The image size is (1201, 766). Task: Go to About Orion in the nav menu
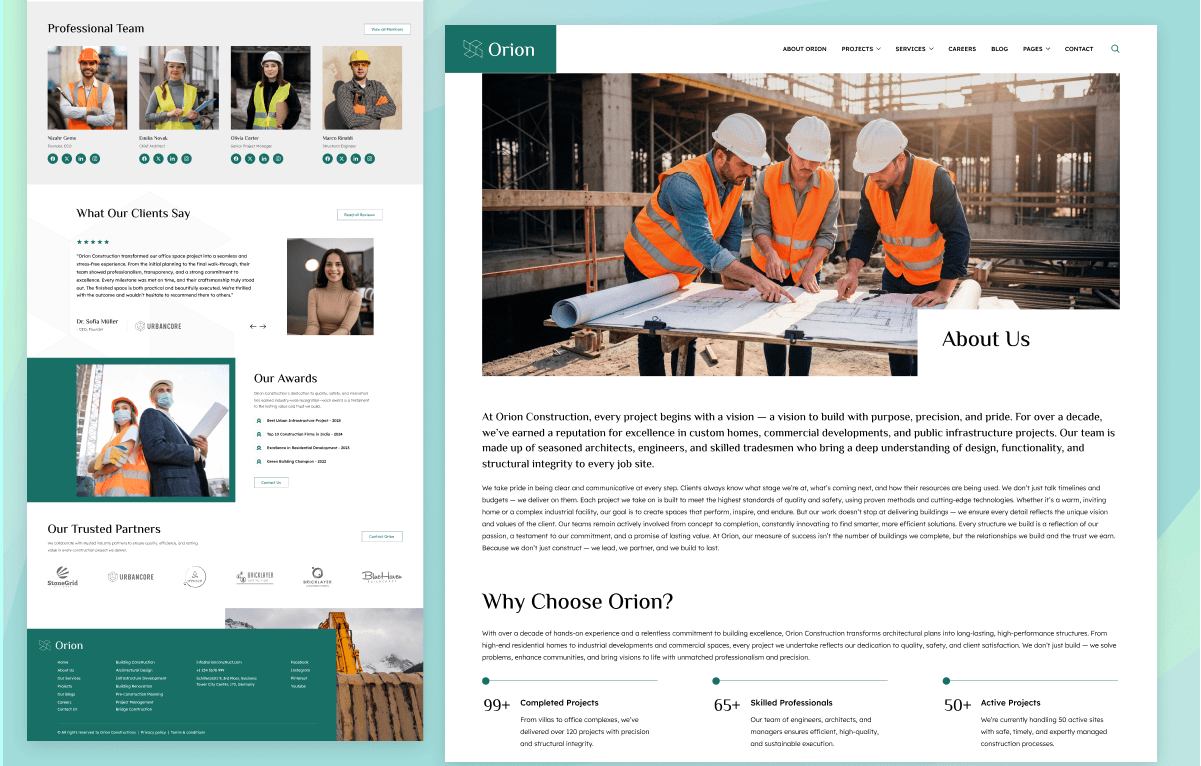click(804, 49)
